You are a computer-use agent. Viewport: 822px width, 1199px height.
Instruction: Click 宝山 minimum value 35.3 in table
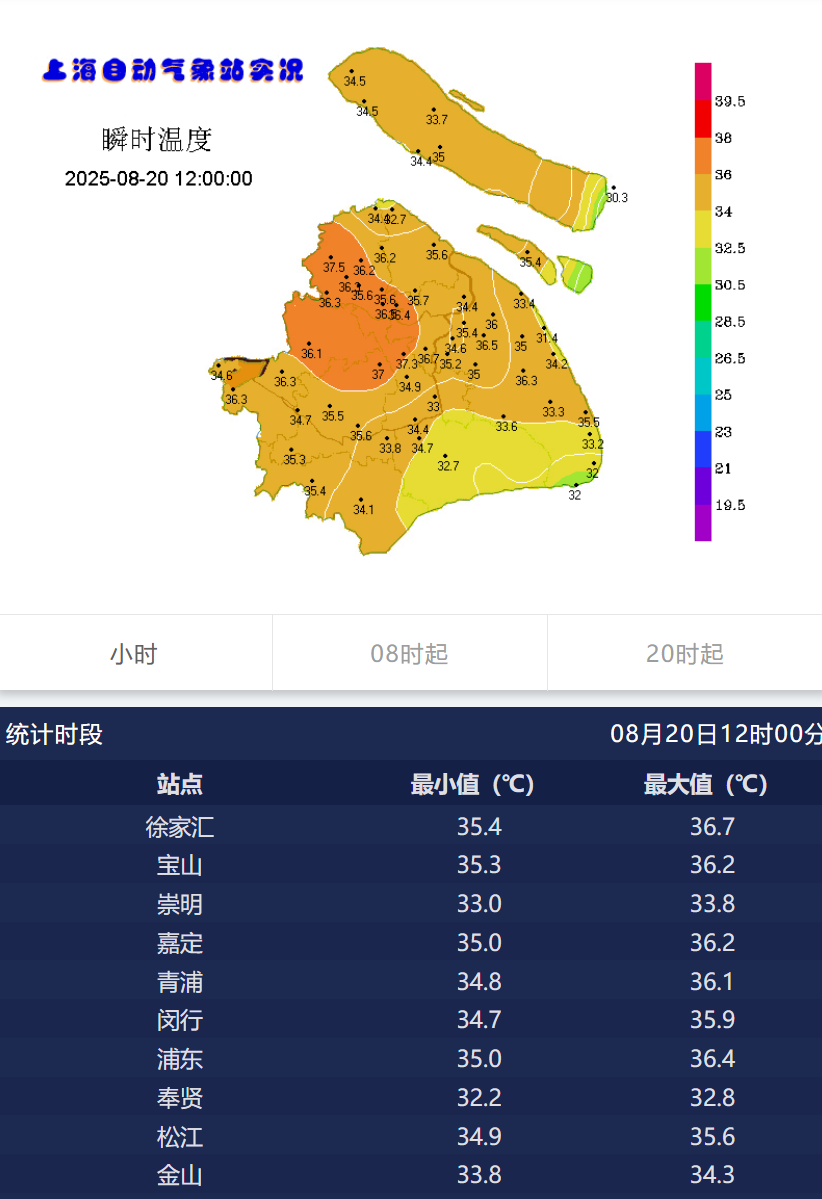(479, 865)
